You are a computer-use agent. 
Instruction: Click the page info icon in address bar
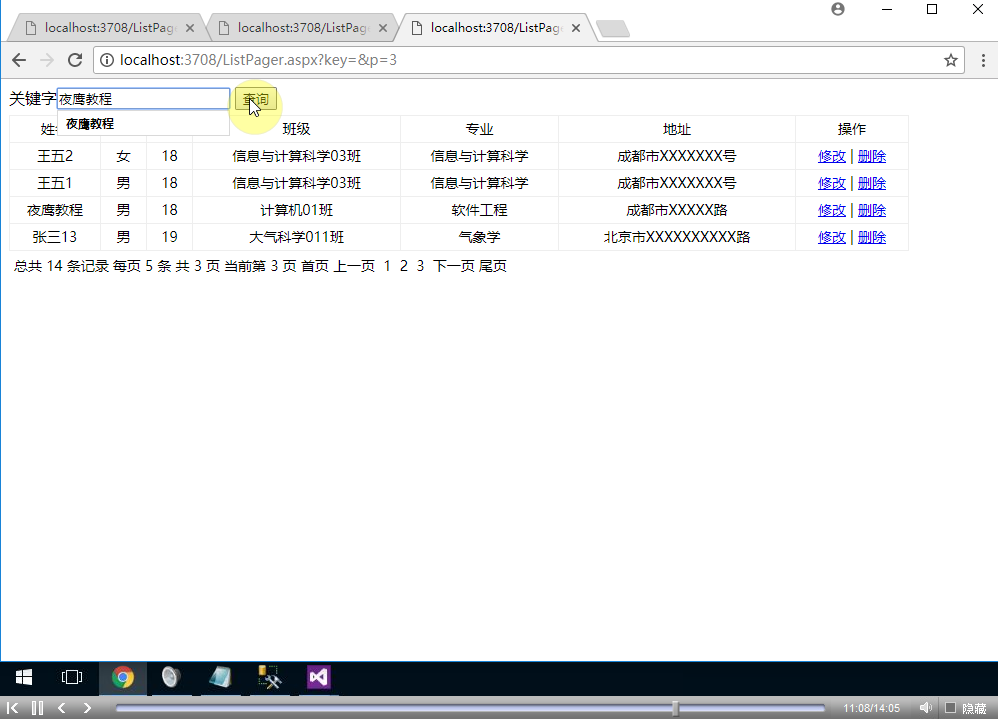pos(106,60)
